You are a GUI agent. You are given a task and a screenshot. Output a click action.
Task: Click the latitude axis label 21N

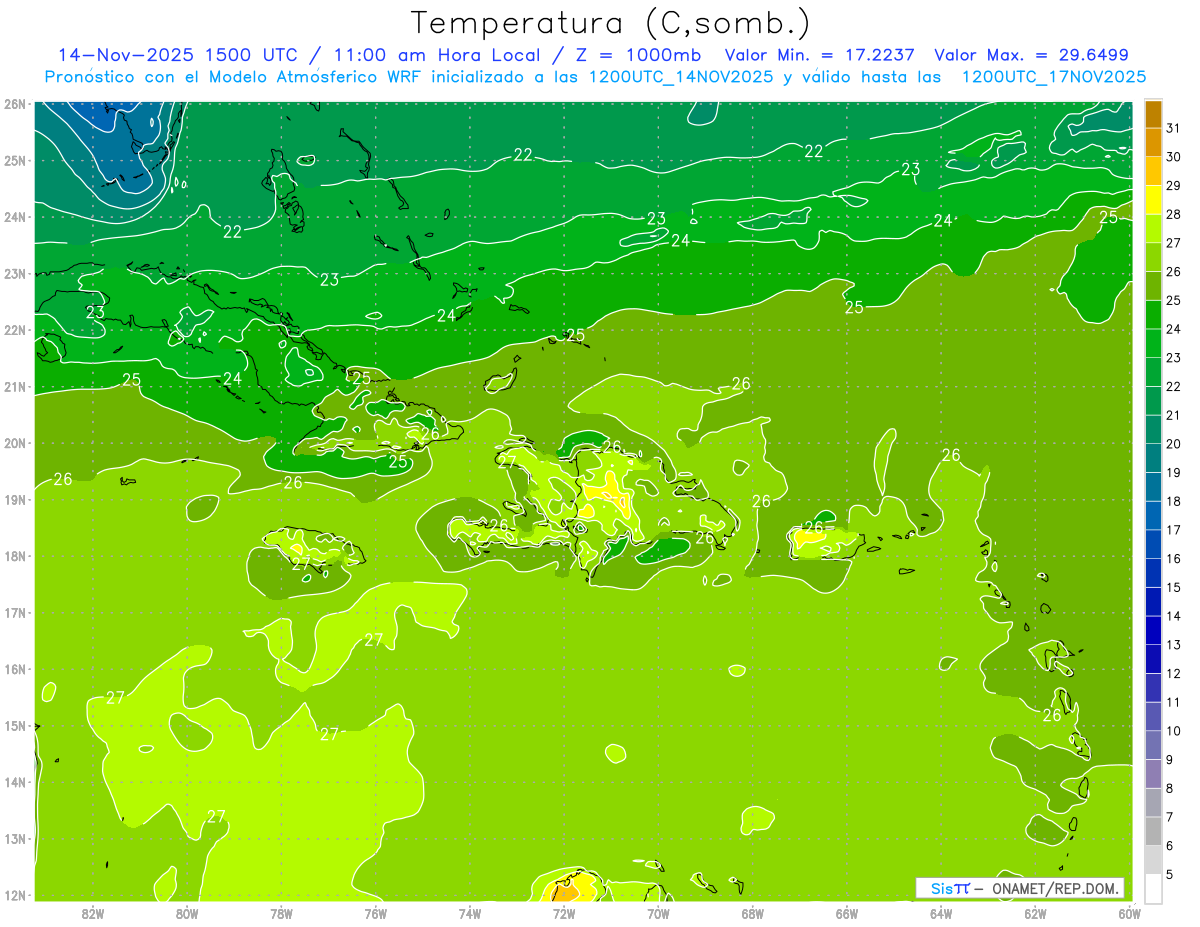tap(14, 387)
